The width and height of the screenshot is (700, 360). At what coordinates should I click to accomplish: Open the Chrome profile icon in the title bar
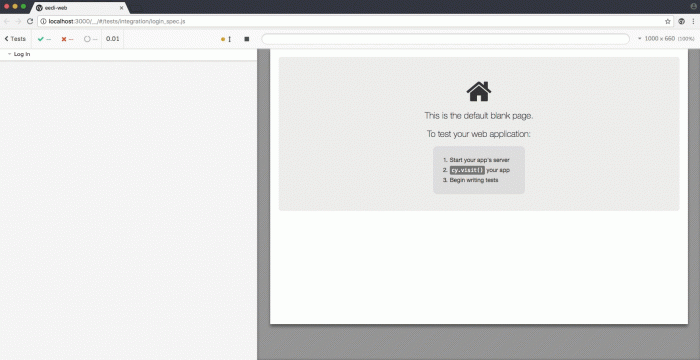tap(693, 7)
